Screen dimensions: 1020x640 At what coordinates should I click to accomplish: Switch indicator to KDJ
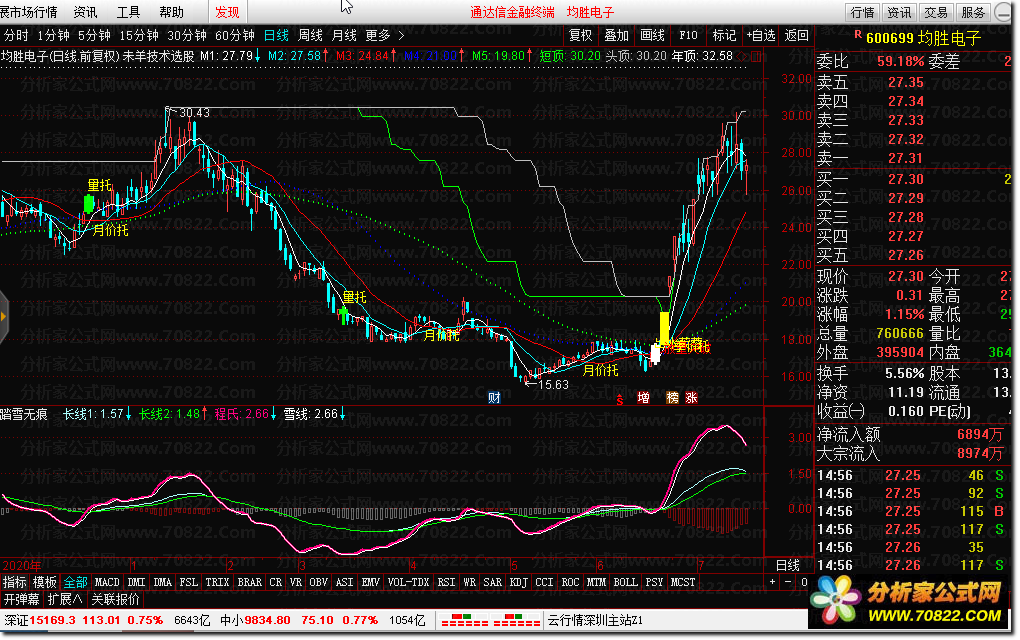click(518, 582)
